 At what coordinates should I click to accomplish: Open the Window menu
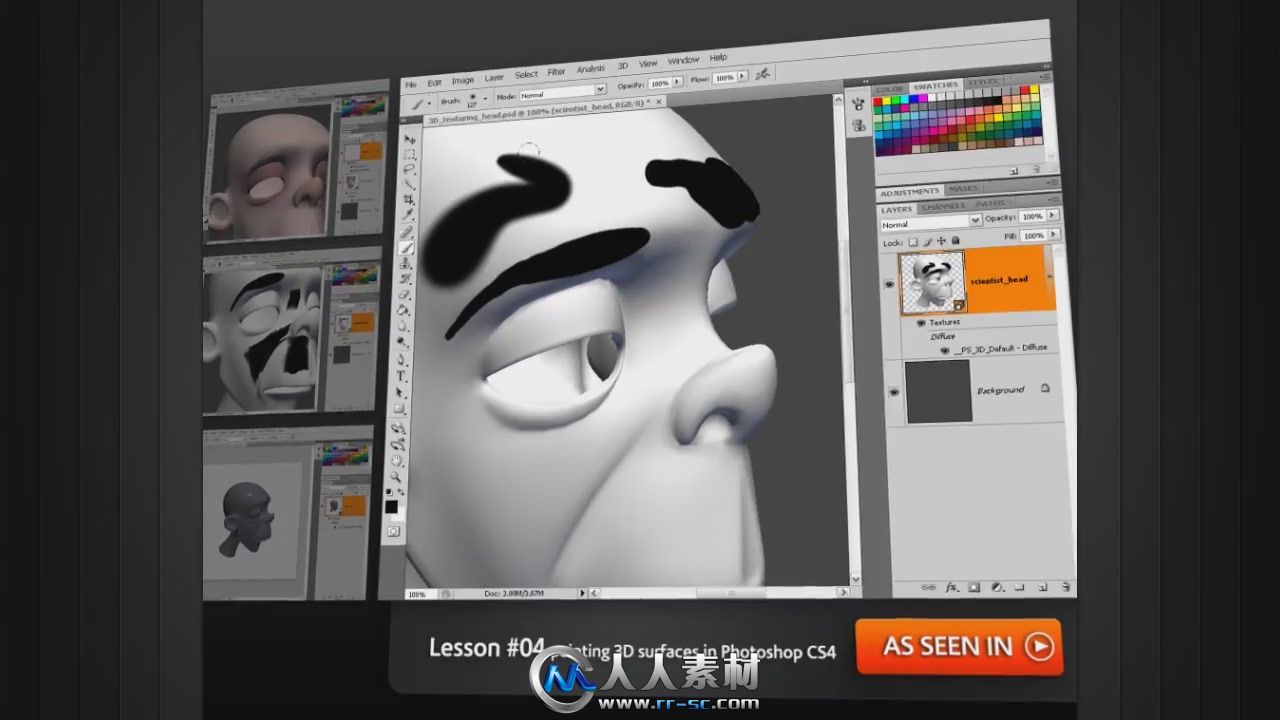(683, 60)
